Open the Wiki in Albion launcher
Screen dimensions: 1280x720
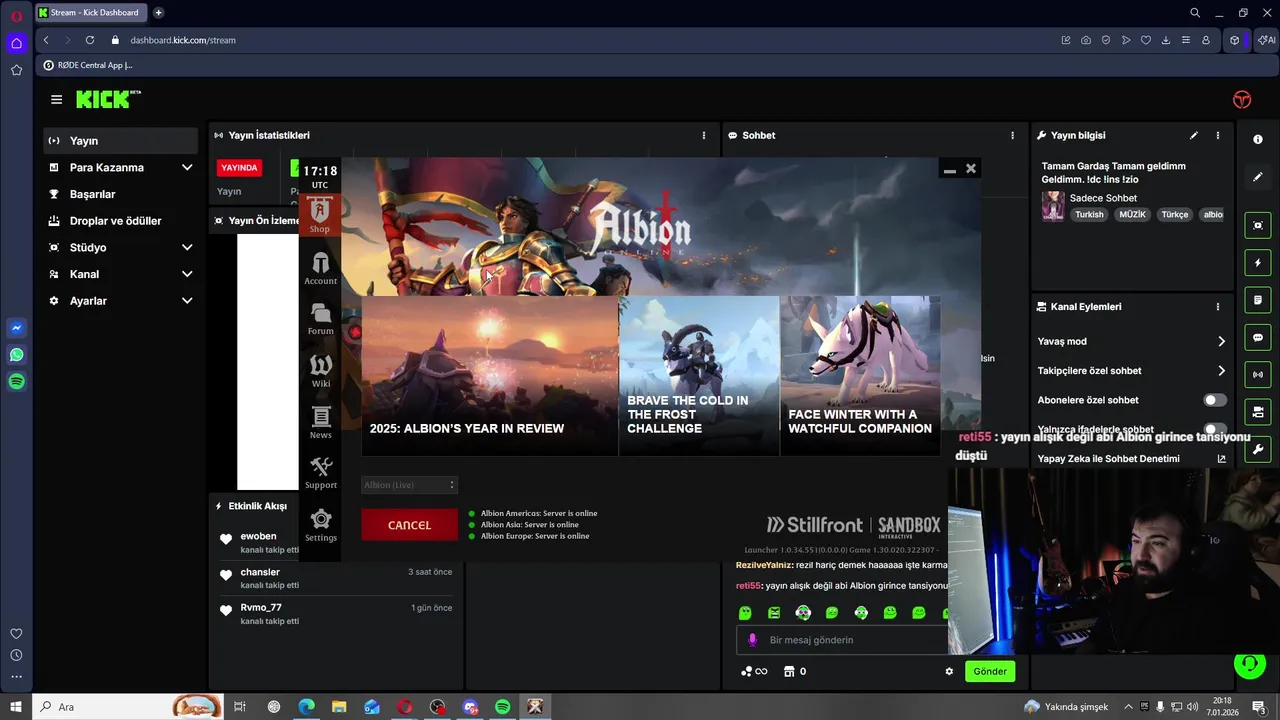tap(320, 370)
